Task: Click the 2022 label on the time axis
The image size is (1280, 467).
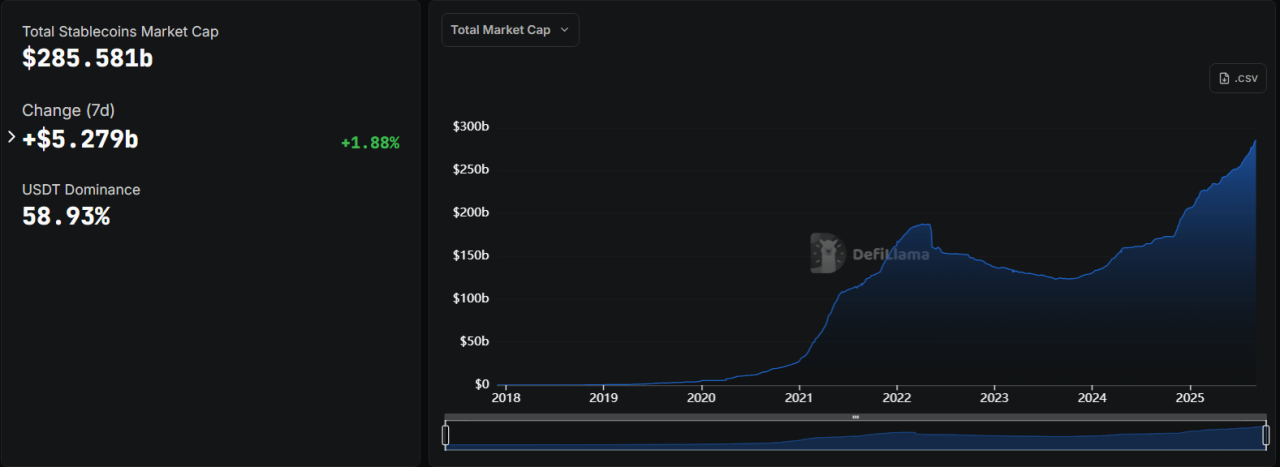Action: click(x=897, y=398)
